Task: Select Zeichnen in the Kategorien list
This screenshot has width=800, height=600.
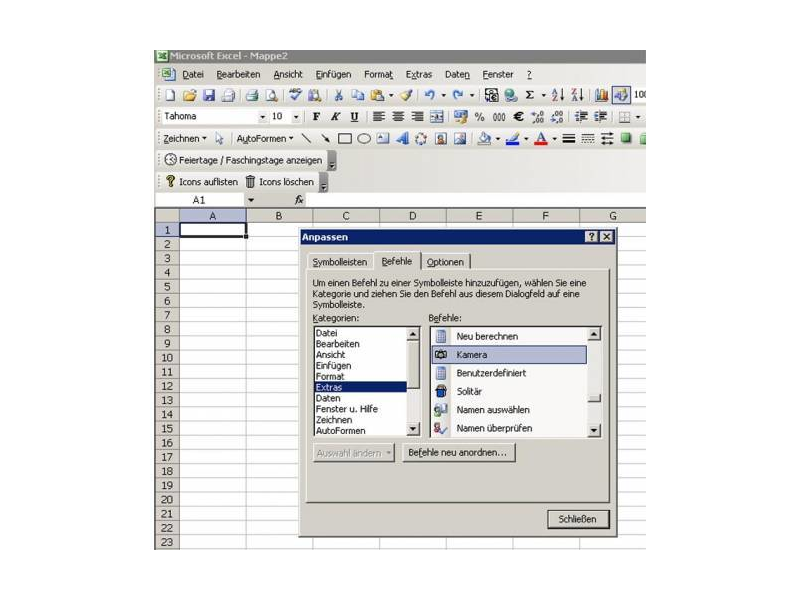Action: 361,420
